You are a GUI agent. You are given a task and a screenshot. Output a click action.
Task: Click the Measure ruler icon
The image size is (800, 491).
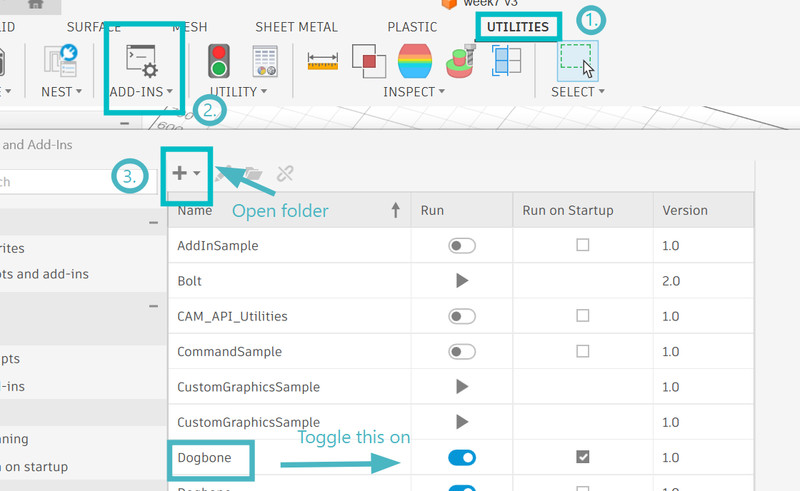click(x=321, y=61)
